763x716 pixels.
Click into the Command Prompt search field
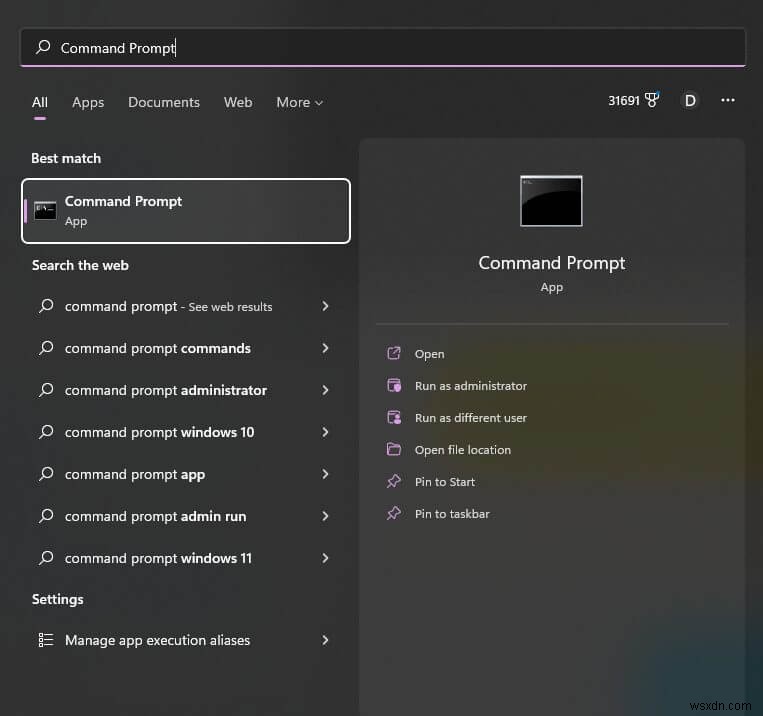pos(382,47)
